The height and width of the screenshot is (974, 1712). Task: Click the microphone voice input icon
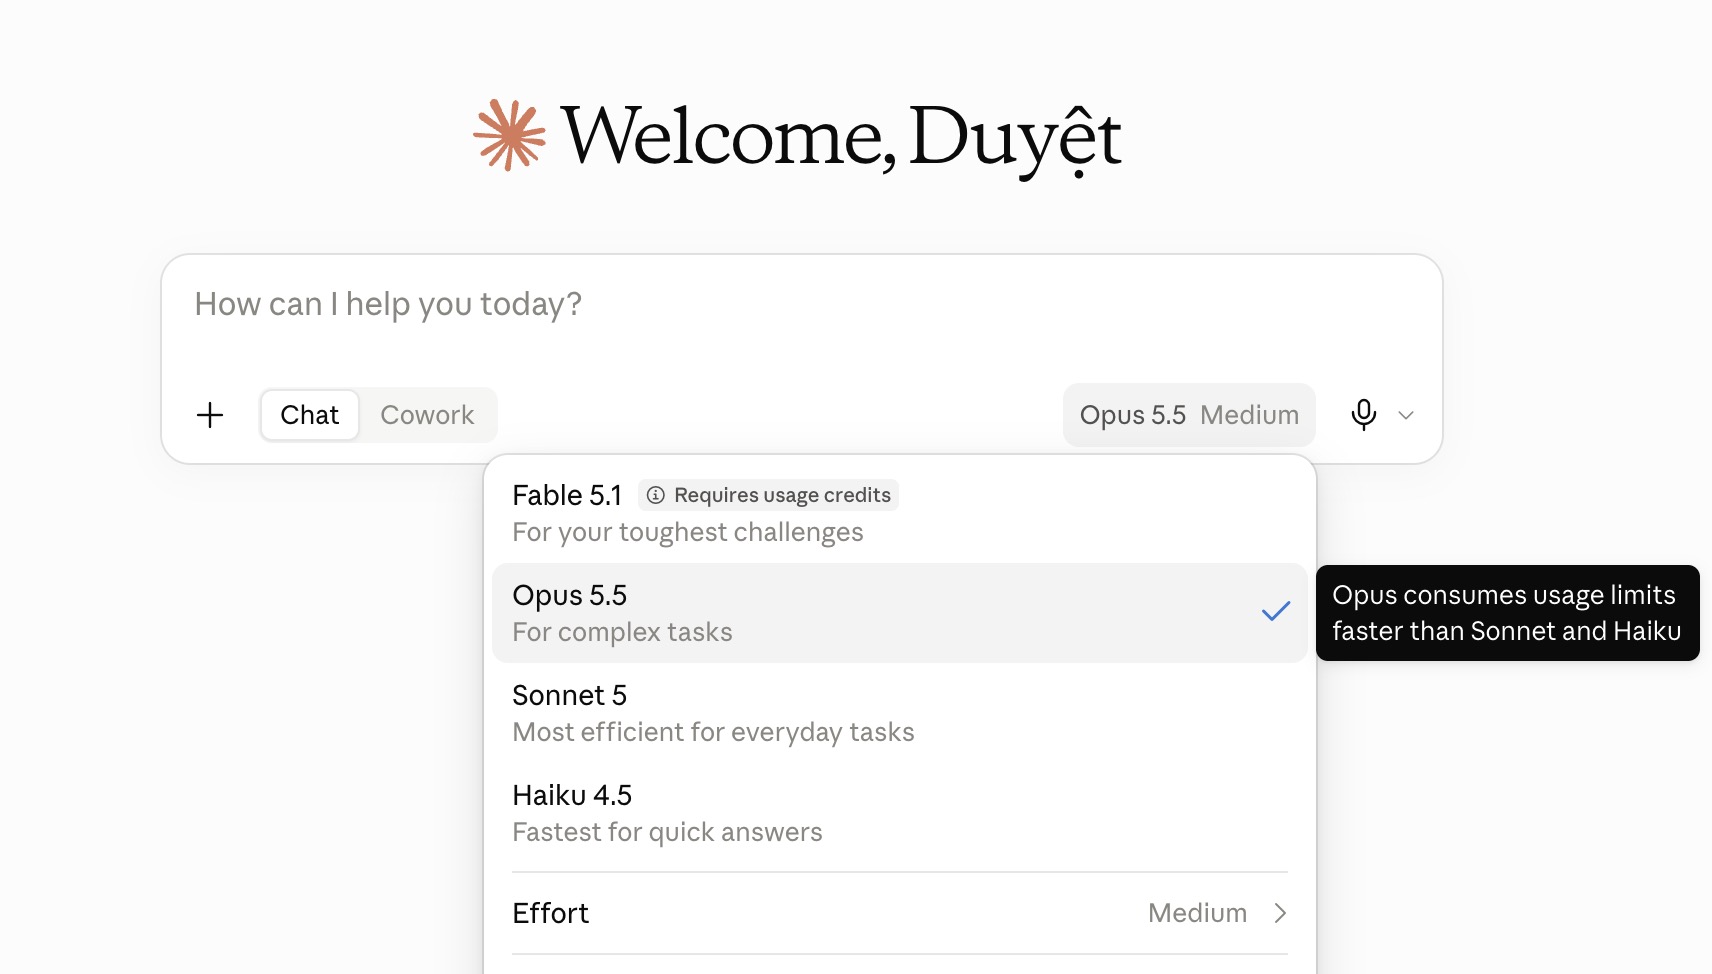tap(1363, 414)
